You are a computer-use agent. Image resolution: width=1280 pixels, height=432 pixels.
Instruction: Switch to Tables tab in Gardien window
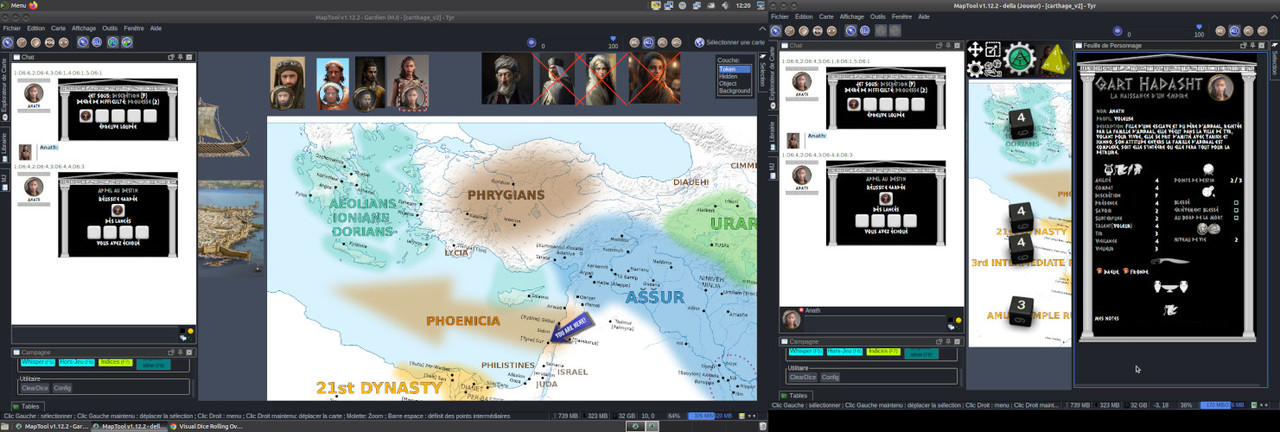point(26,406)
